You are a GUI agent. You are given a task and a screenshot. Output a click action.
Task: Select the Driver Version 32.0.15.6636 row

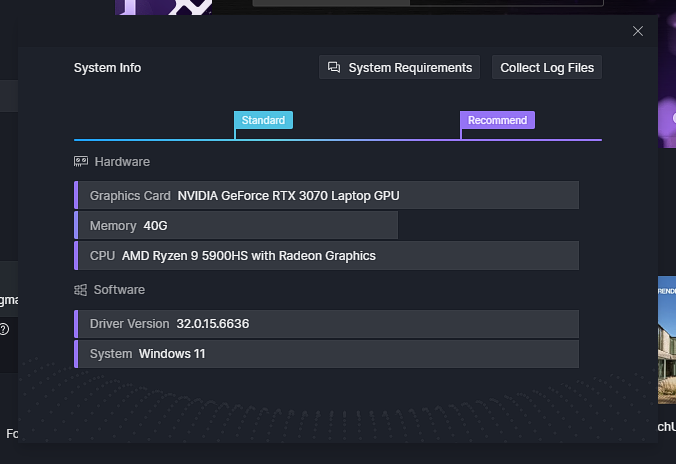[326, 324]
